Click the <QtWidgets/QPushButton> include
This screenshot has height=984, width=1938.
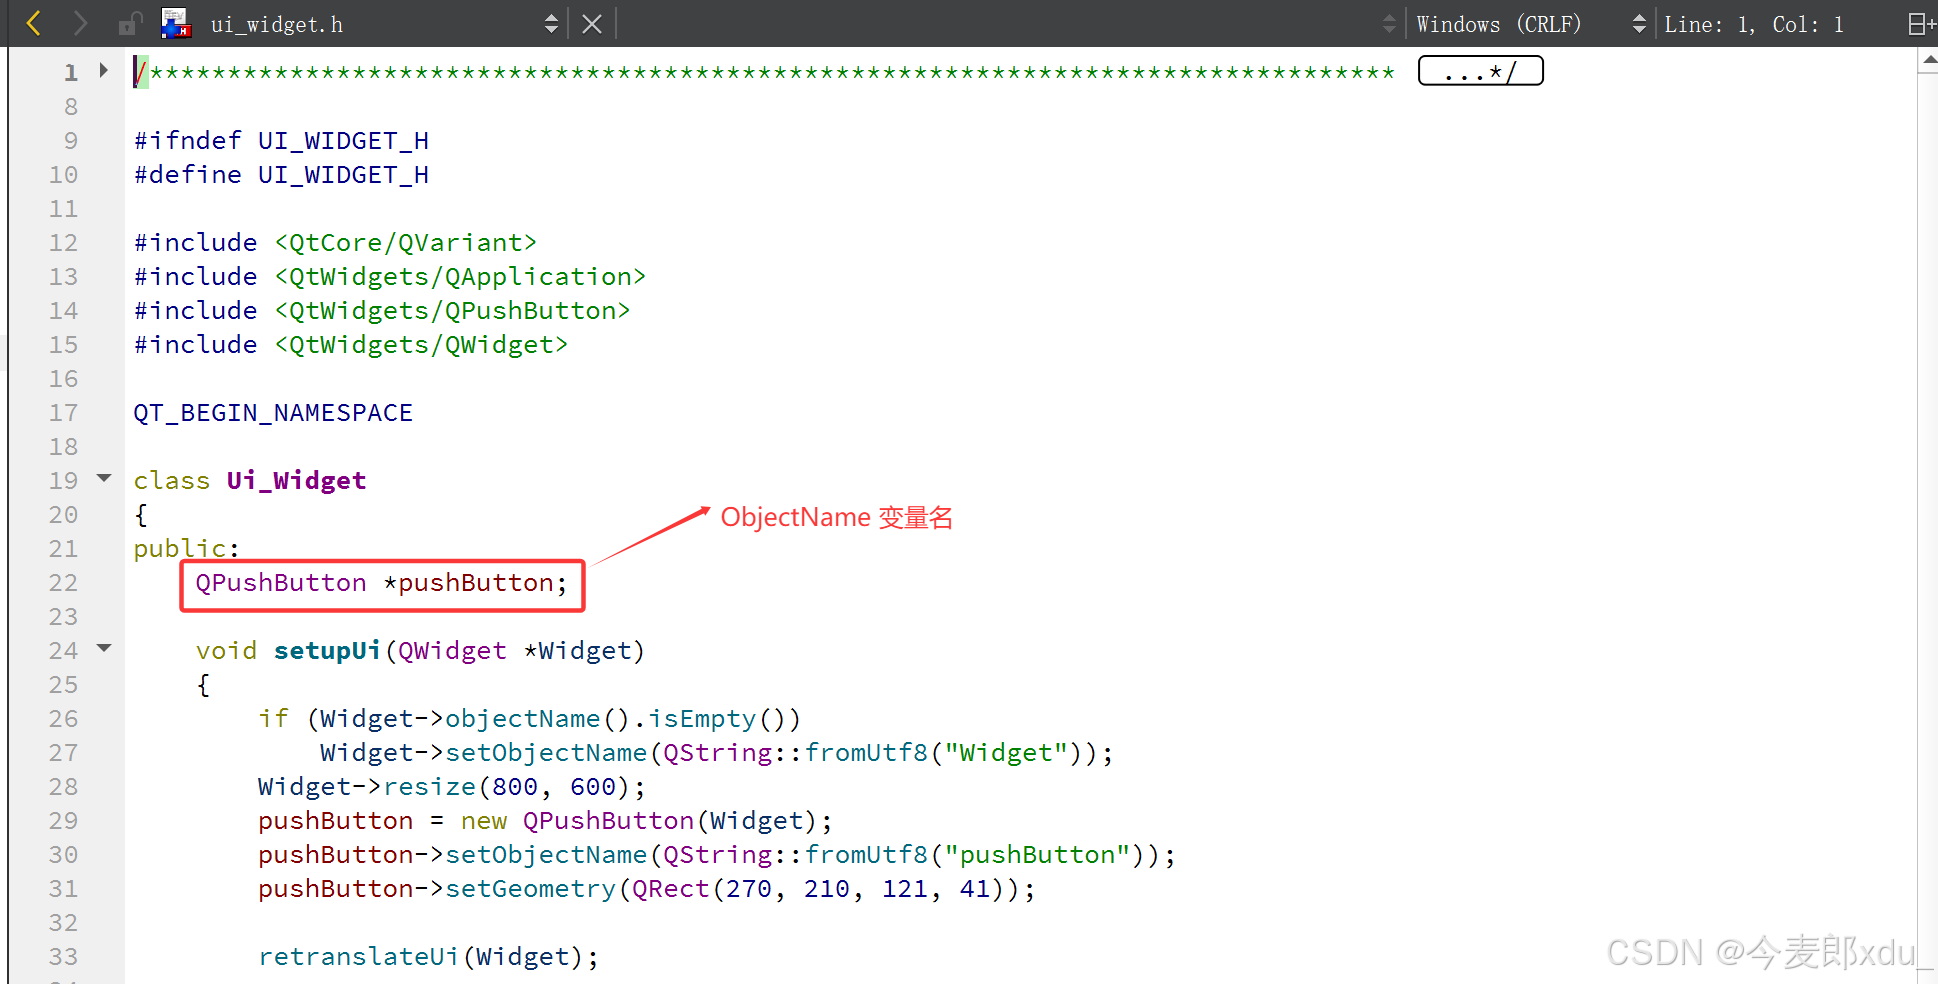(452, 311)
